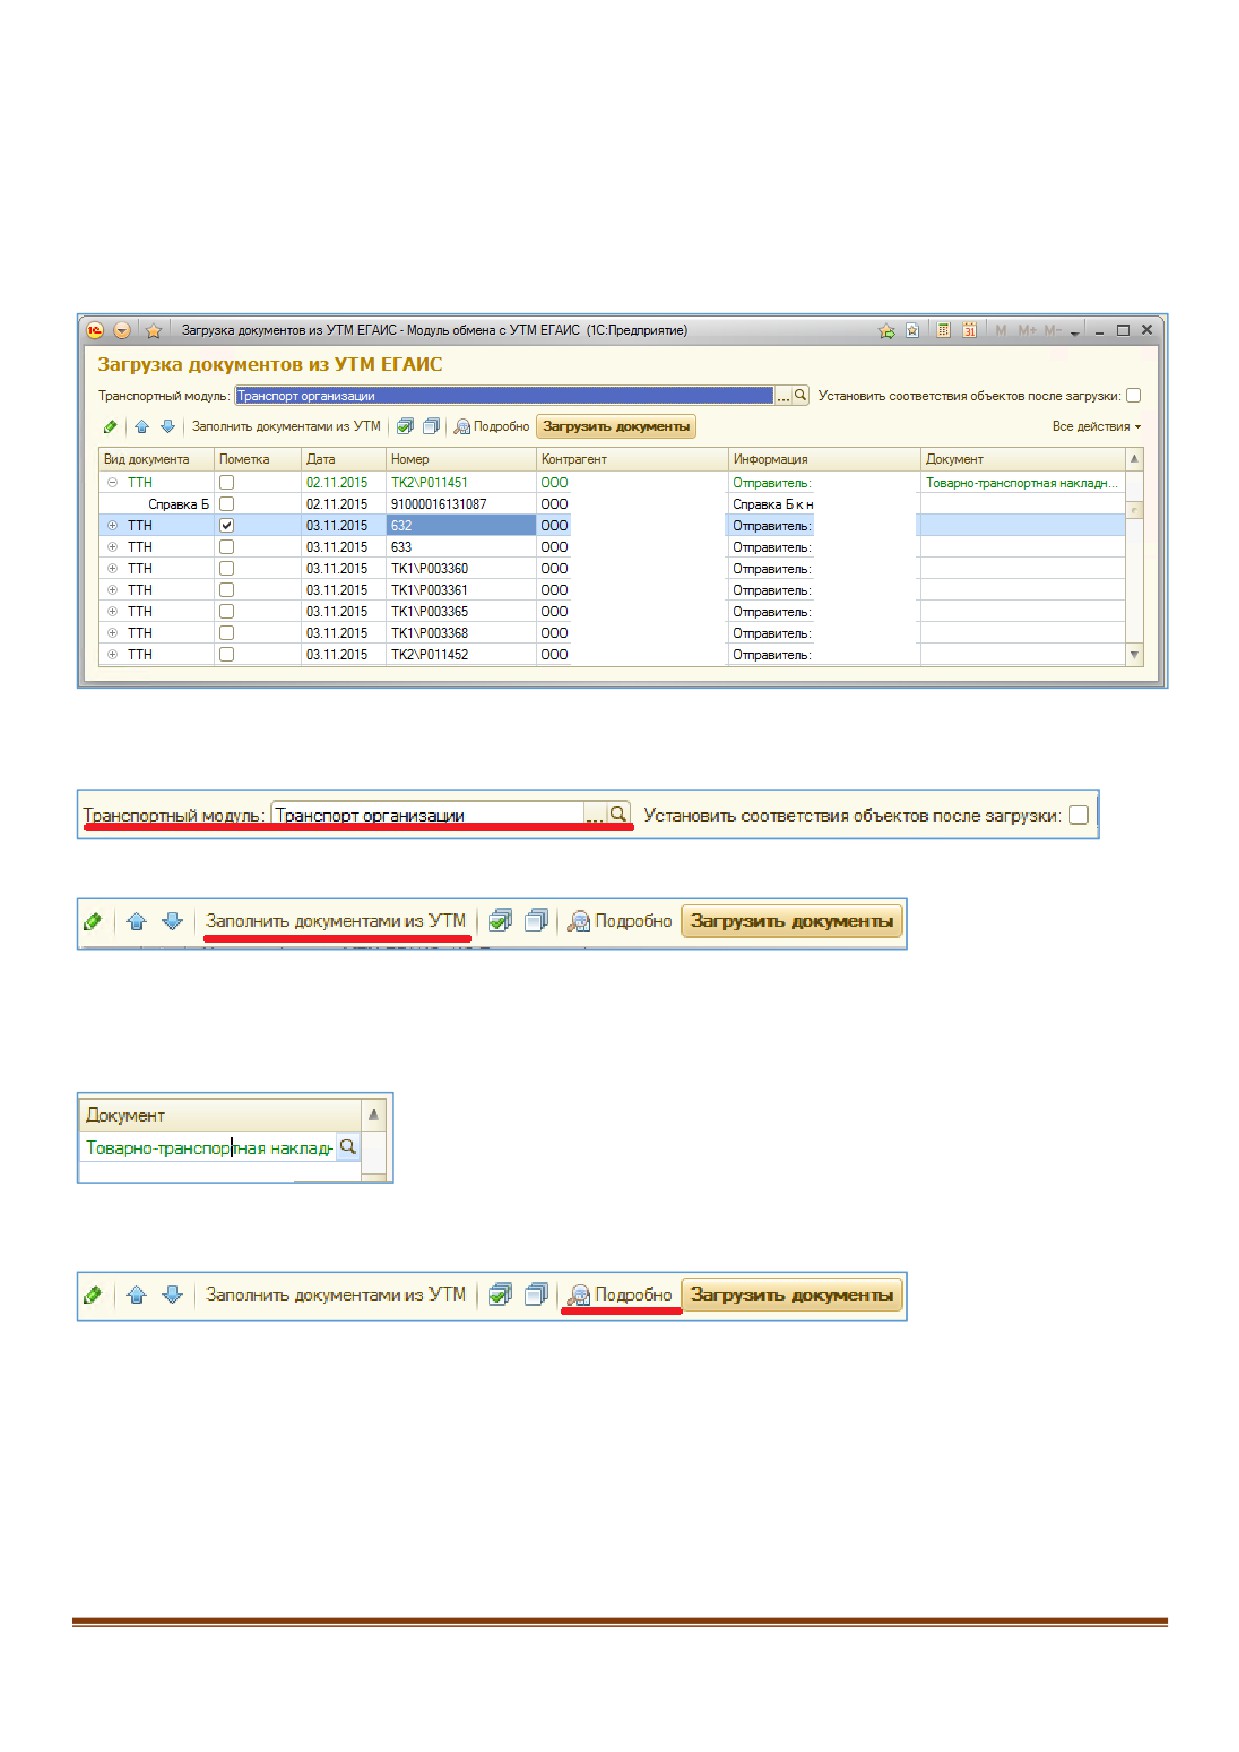Open the 'Все действия' dropdown menu
This screenshot has height=1752, width=1239.
tap(1096, 427)
